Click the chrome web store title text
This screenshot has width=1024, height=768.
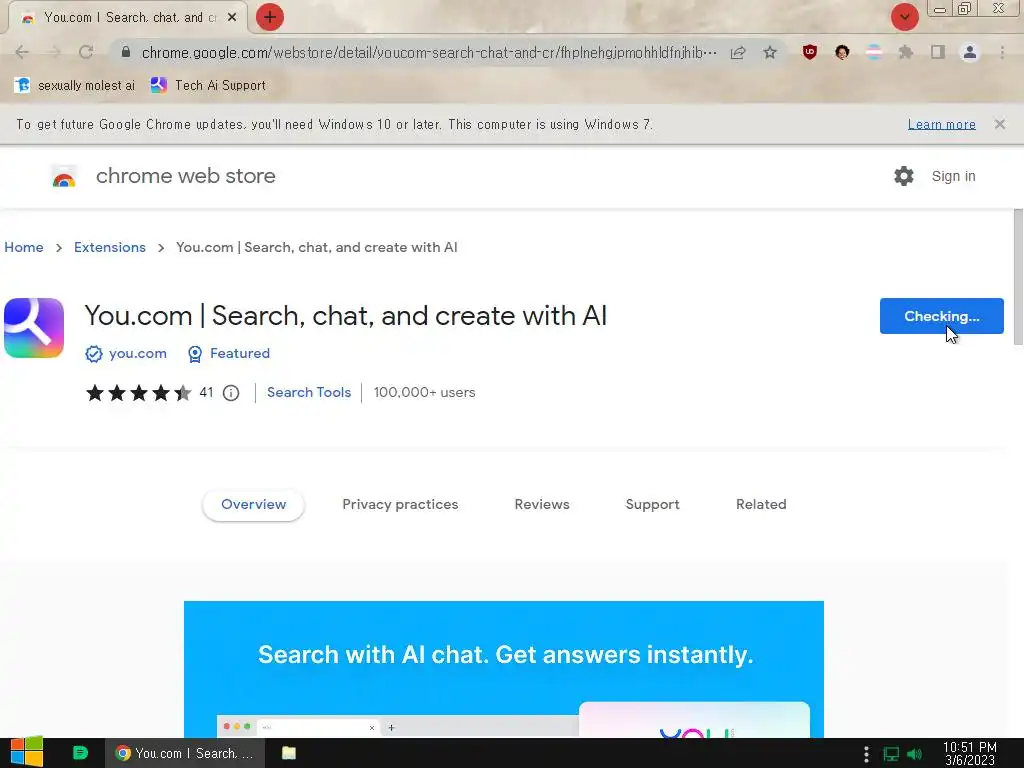185,176
